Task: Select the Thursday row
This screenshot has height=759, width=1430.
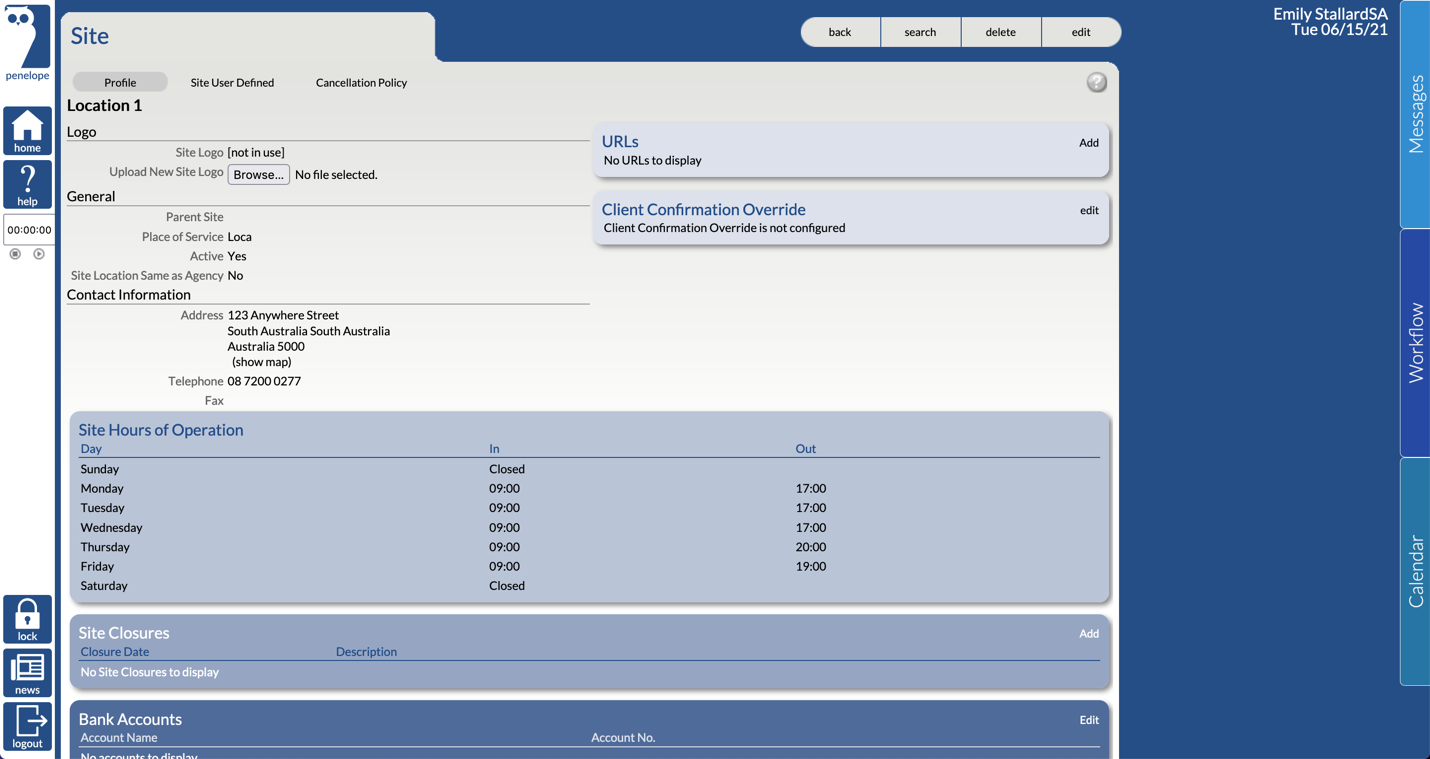Action: click(x=589, y=547)
